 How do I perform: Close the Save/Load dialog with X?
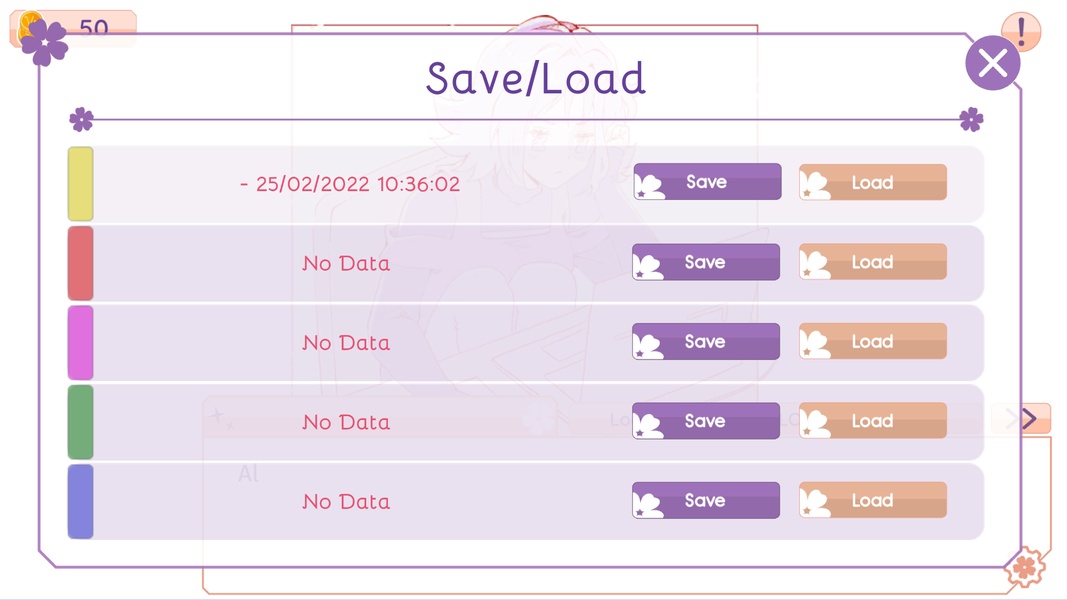[992, 63]
